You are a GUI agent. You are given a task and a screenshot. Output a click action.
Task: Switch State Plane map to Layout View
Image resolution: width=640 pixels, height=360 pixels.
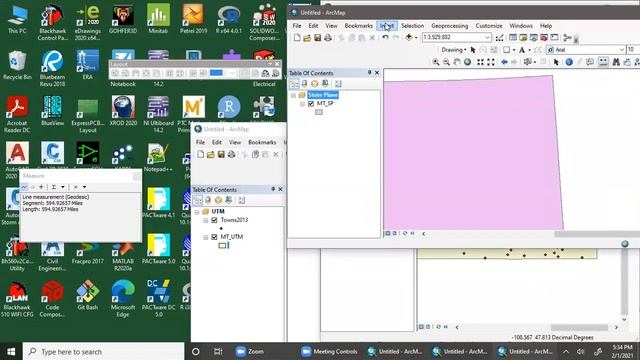[394, 233]
